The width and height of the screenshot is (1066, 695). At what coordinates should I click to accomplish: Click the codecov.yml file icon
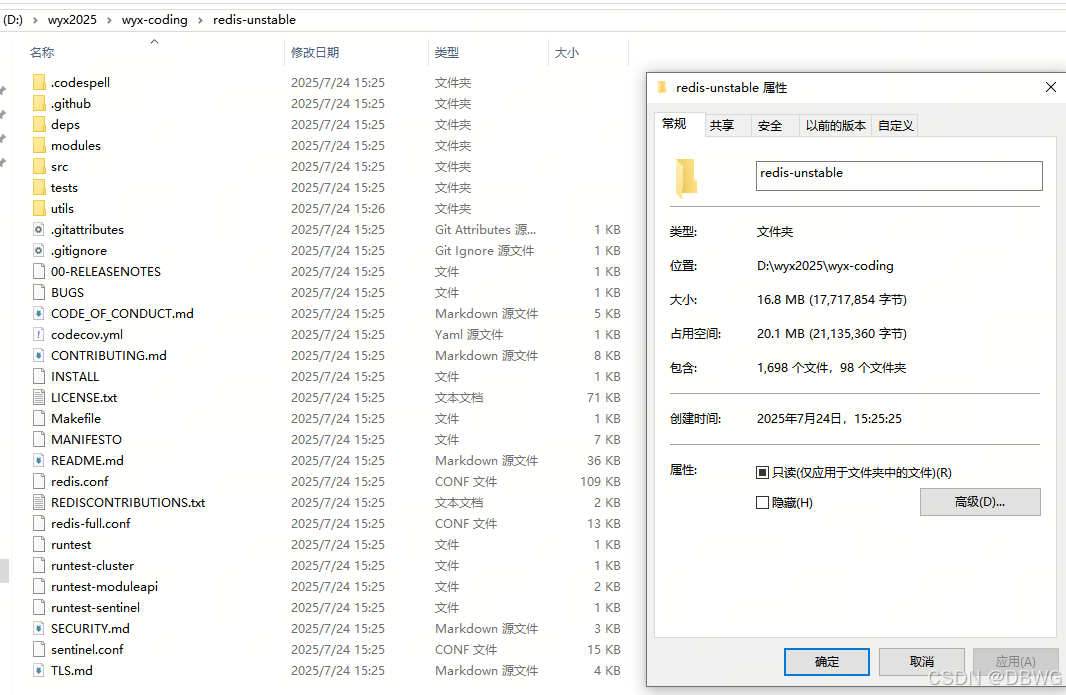click(x=39, y=335)
